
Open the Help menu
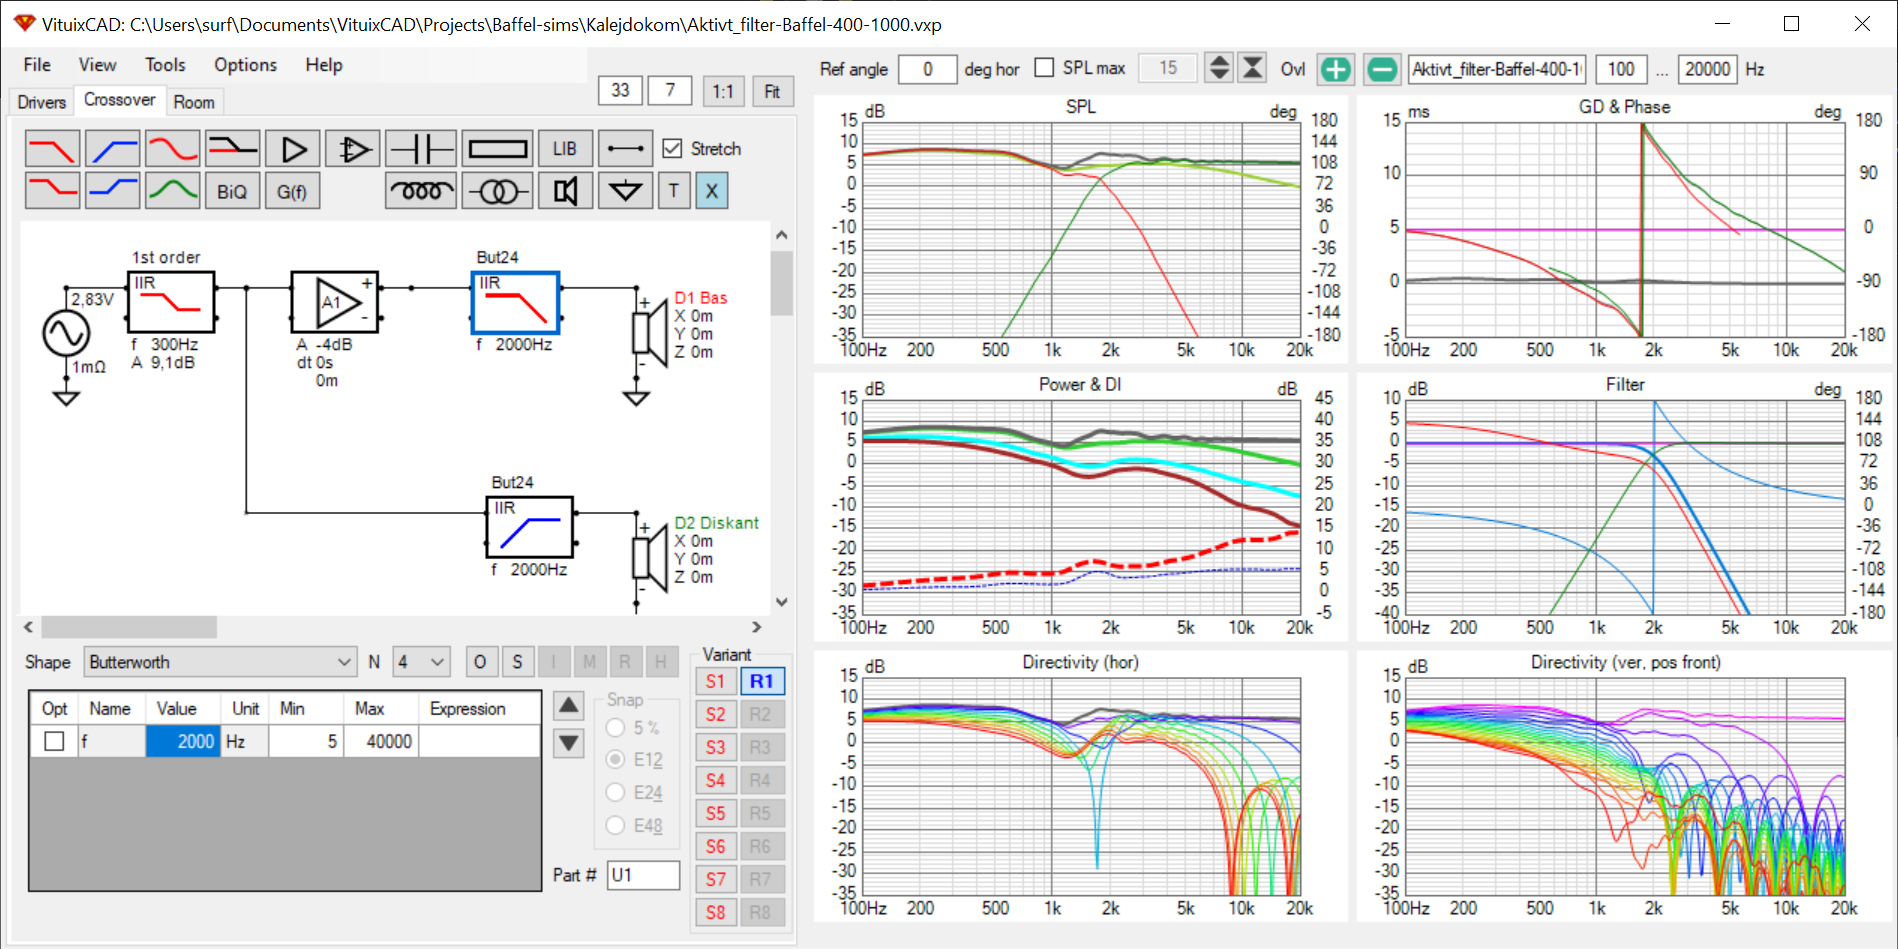pos(324,65)
